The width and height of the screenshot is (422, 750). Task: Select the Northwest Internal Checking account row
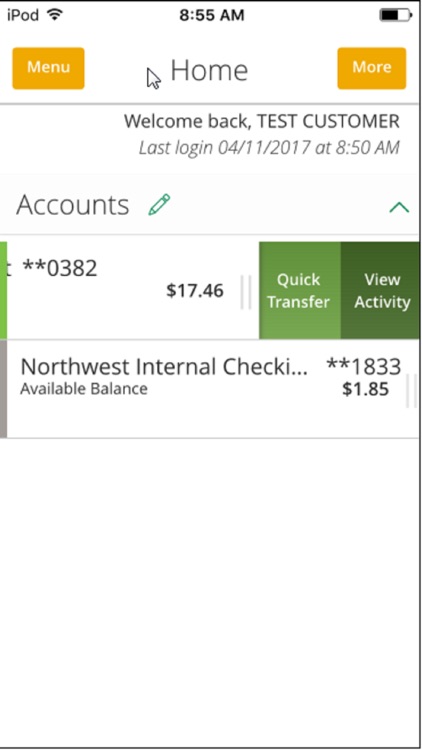[x=211, y=389]
